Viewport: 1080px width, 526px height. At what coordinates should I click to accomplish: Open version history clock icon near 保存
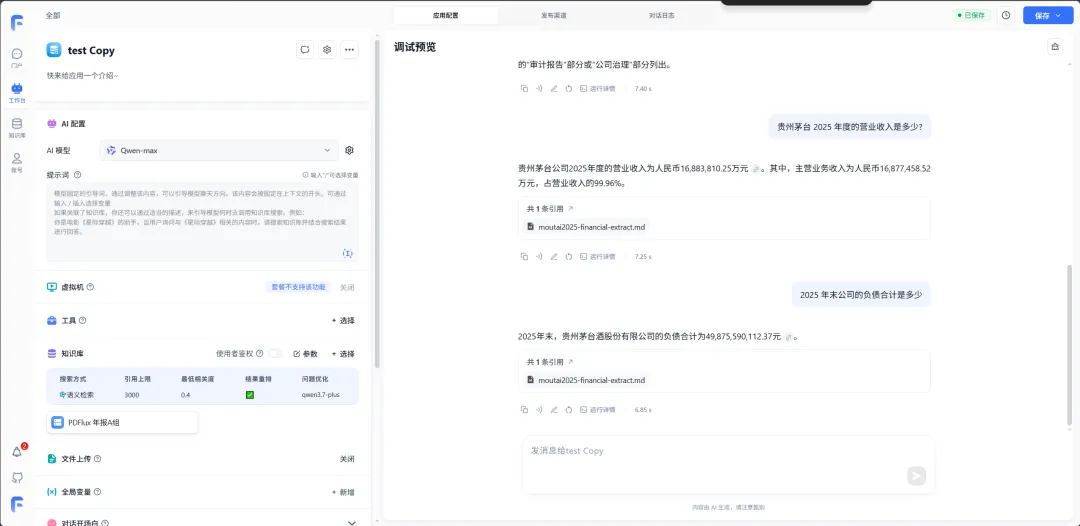(x=1006, y=15)
